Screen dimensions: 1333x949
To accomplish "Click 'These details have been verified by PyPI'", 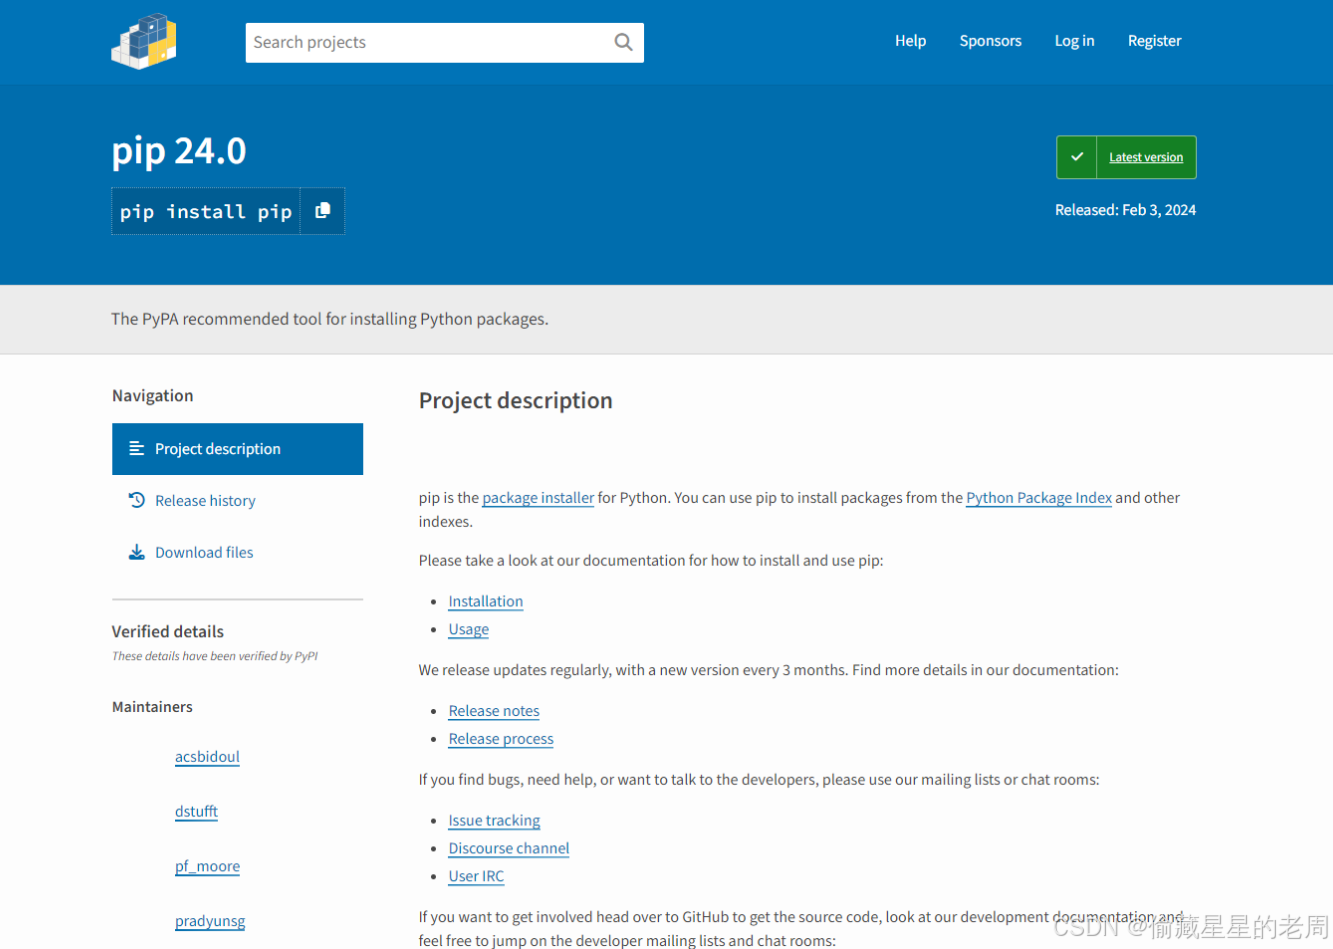I will click(215, 657).
